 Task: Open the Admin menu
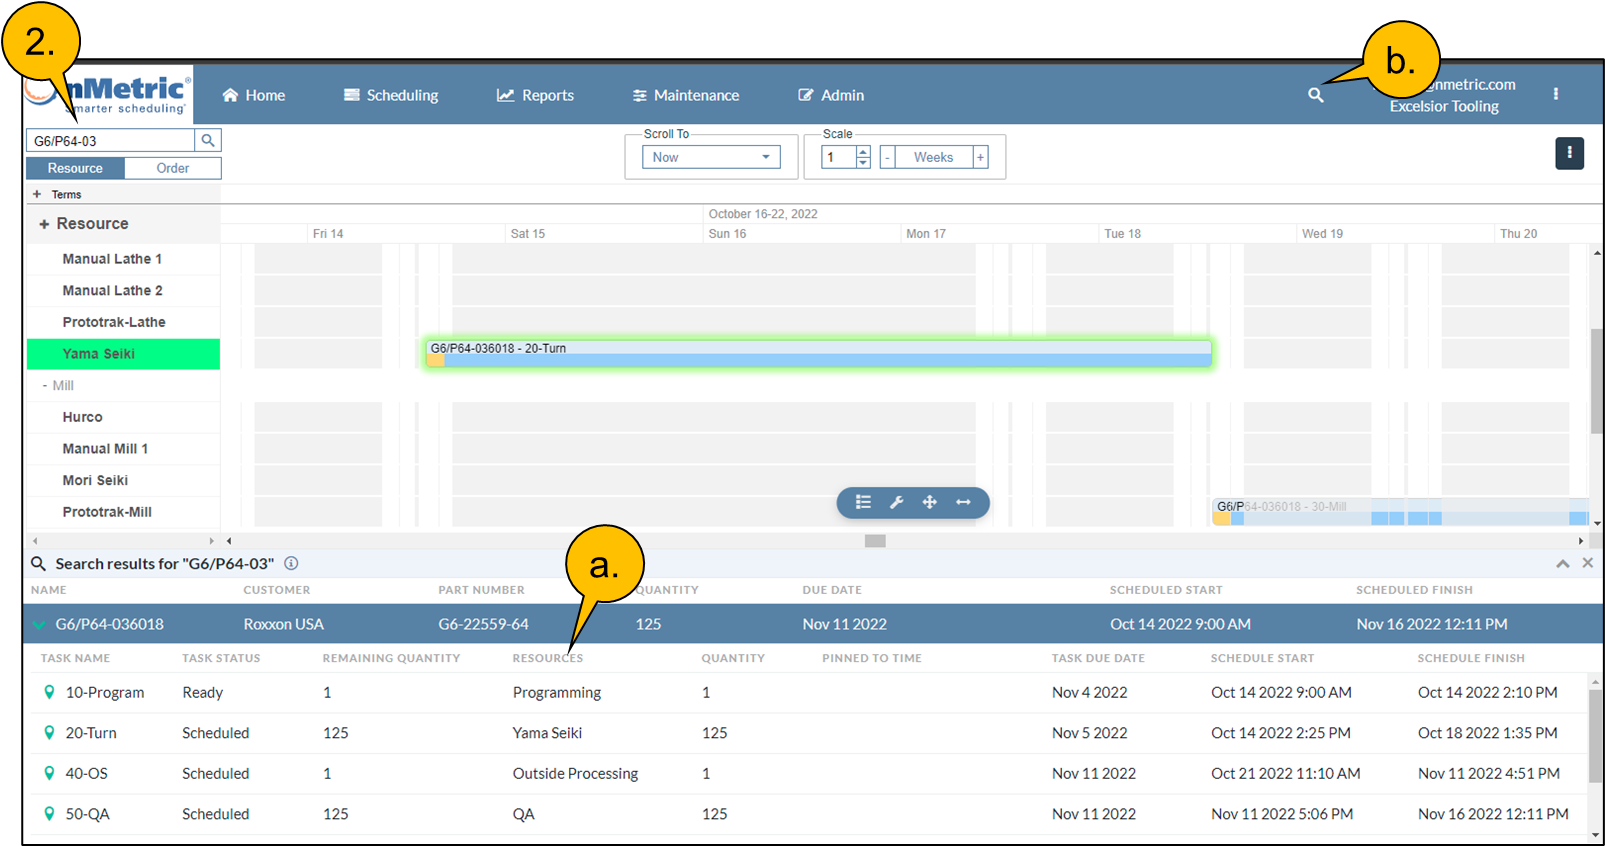(x=831, y=95)
